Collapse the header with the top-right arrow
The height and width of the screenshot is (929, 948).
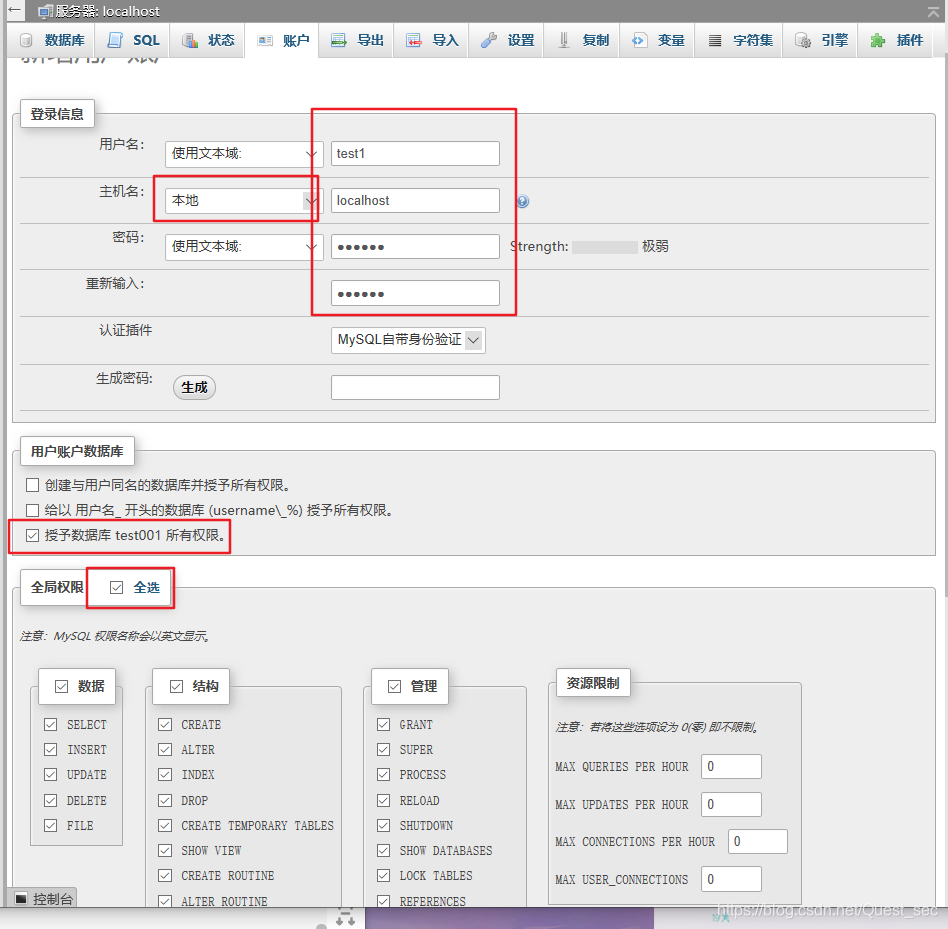tap(933, 11)
